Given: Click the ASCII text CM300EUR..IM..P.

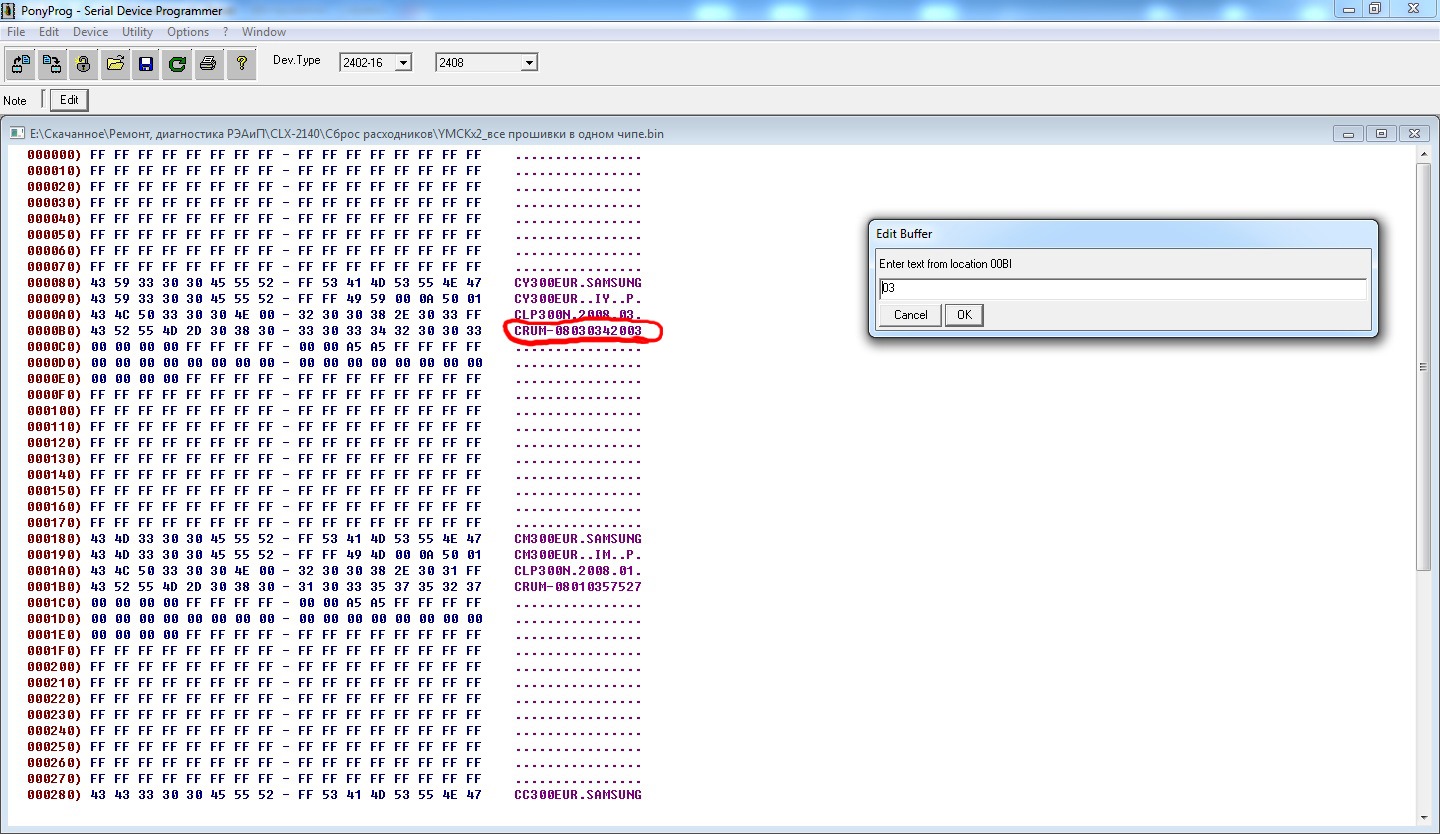Looking at the screenshot, I should point(578,555).
